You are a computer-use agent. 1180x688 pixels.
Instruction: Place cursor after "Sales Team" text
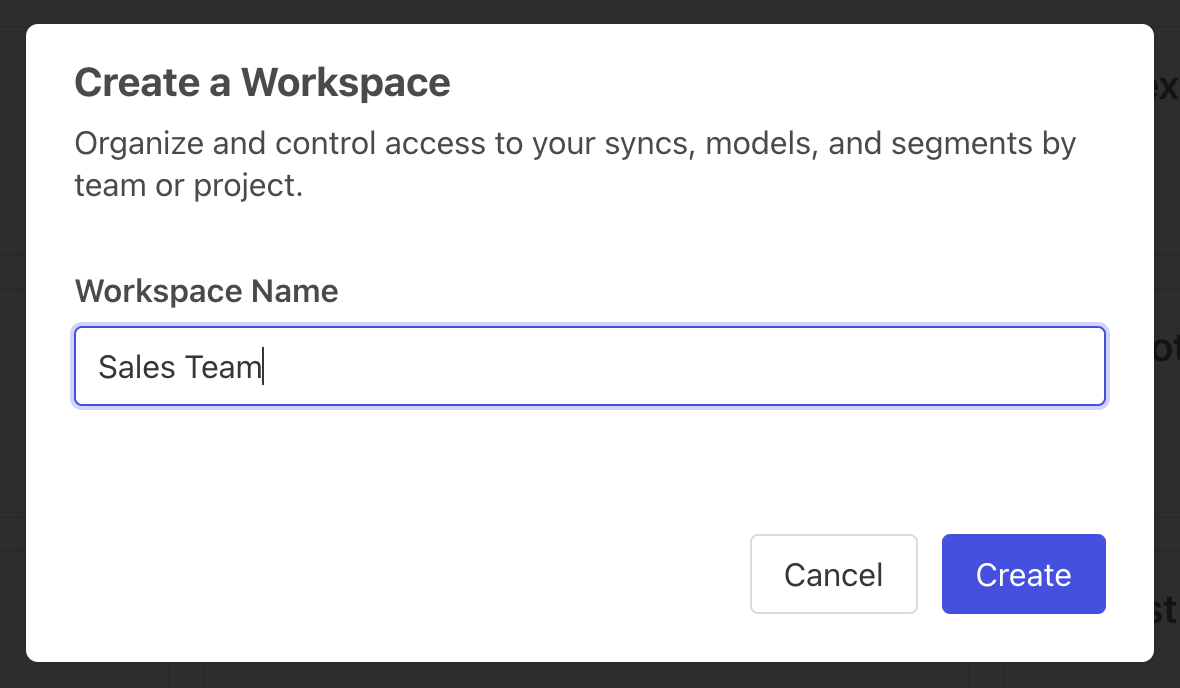click(263, 367)
